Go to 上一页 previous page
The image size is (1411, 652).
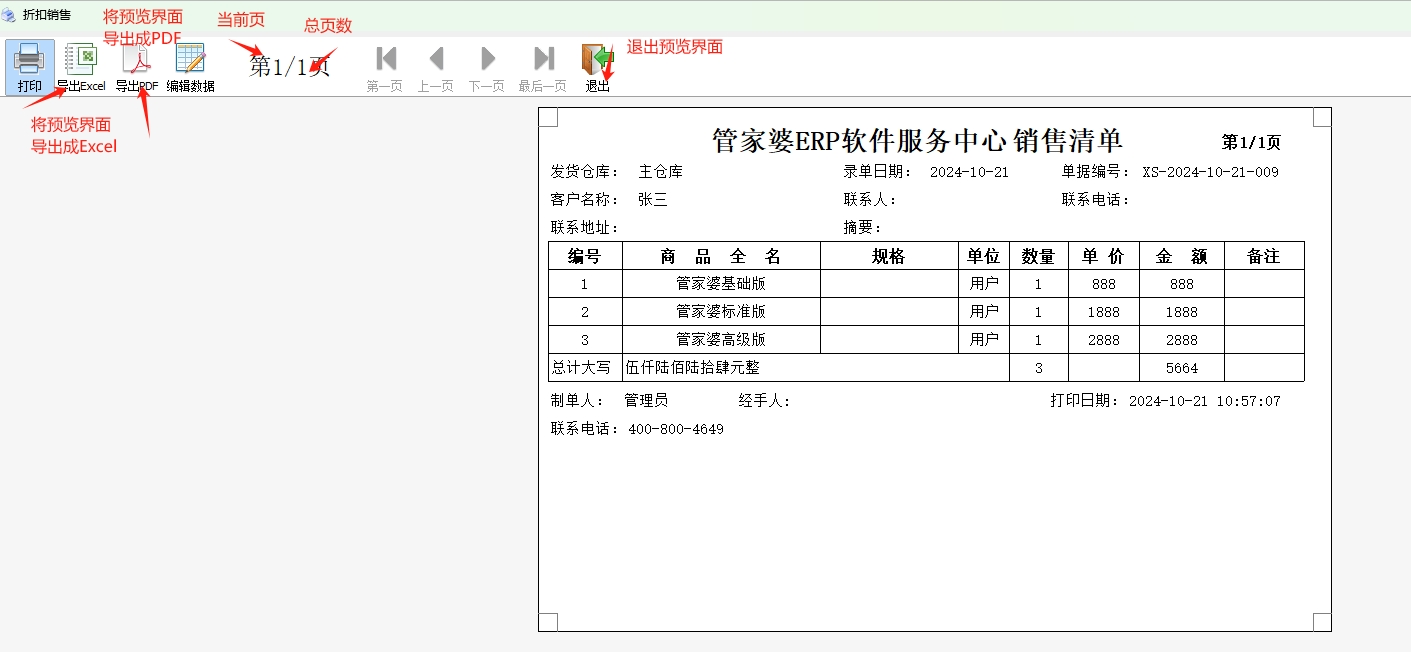[436, 59]
